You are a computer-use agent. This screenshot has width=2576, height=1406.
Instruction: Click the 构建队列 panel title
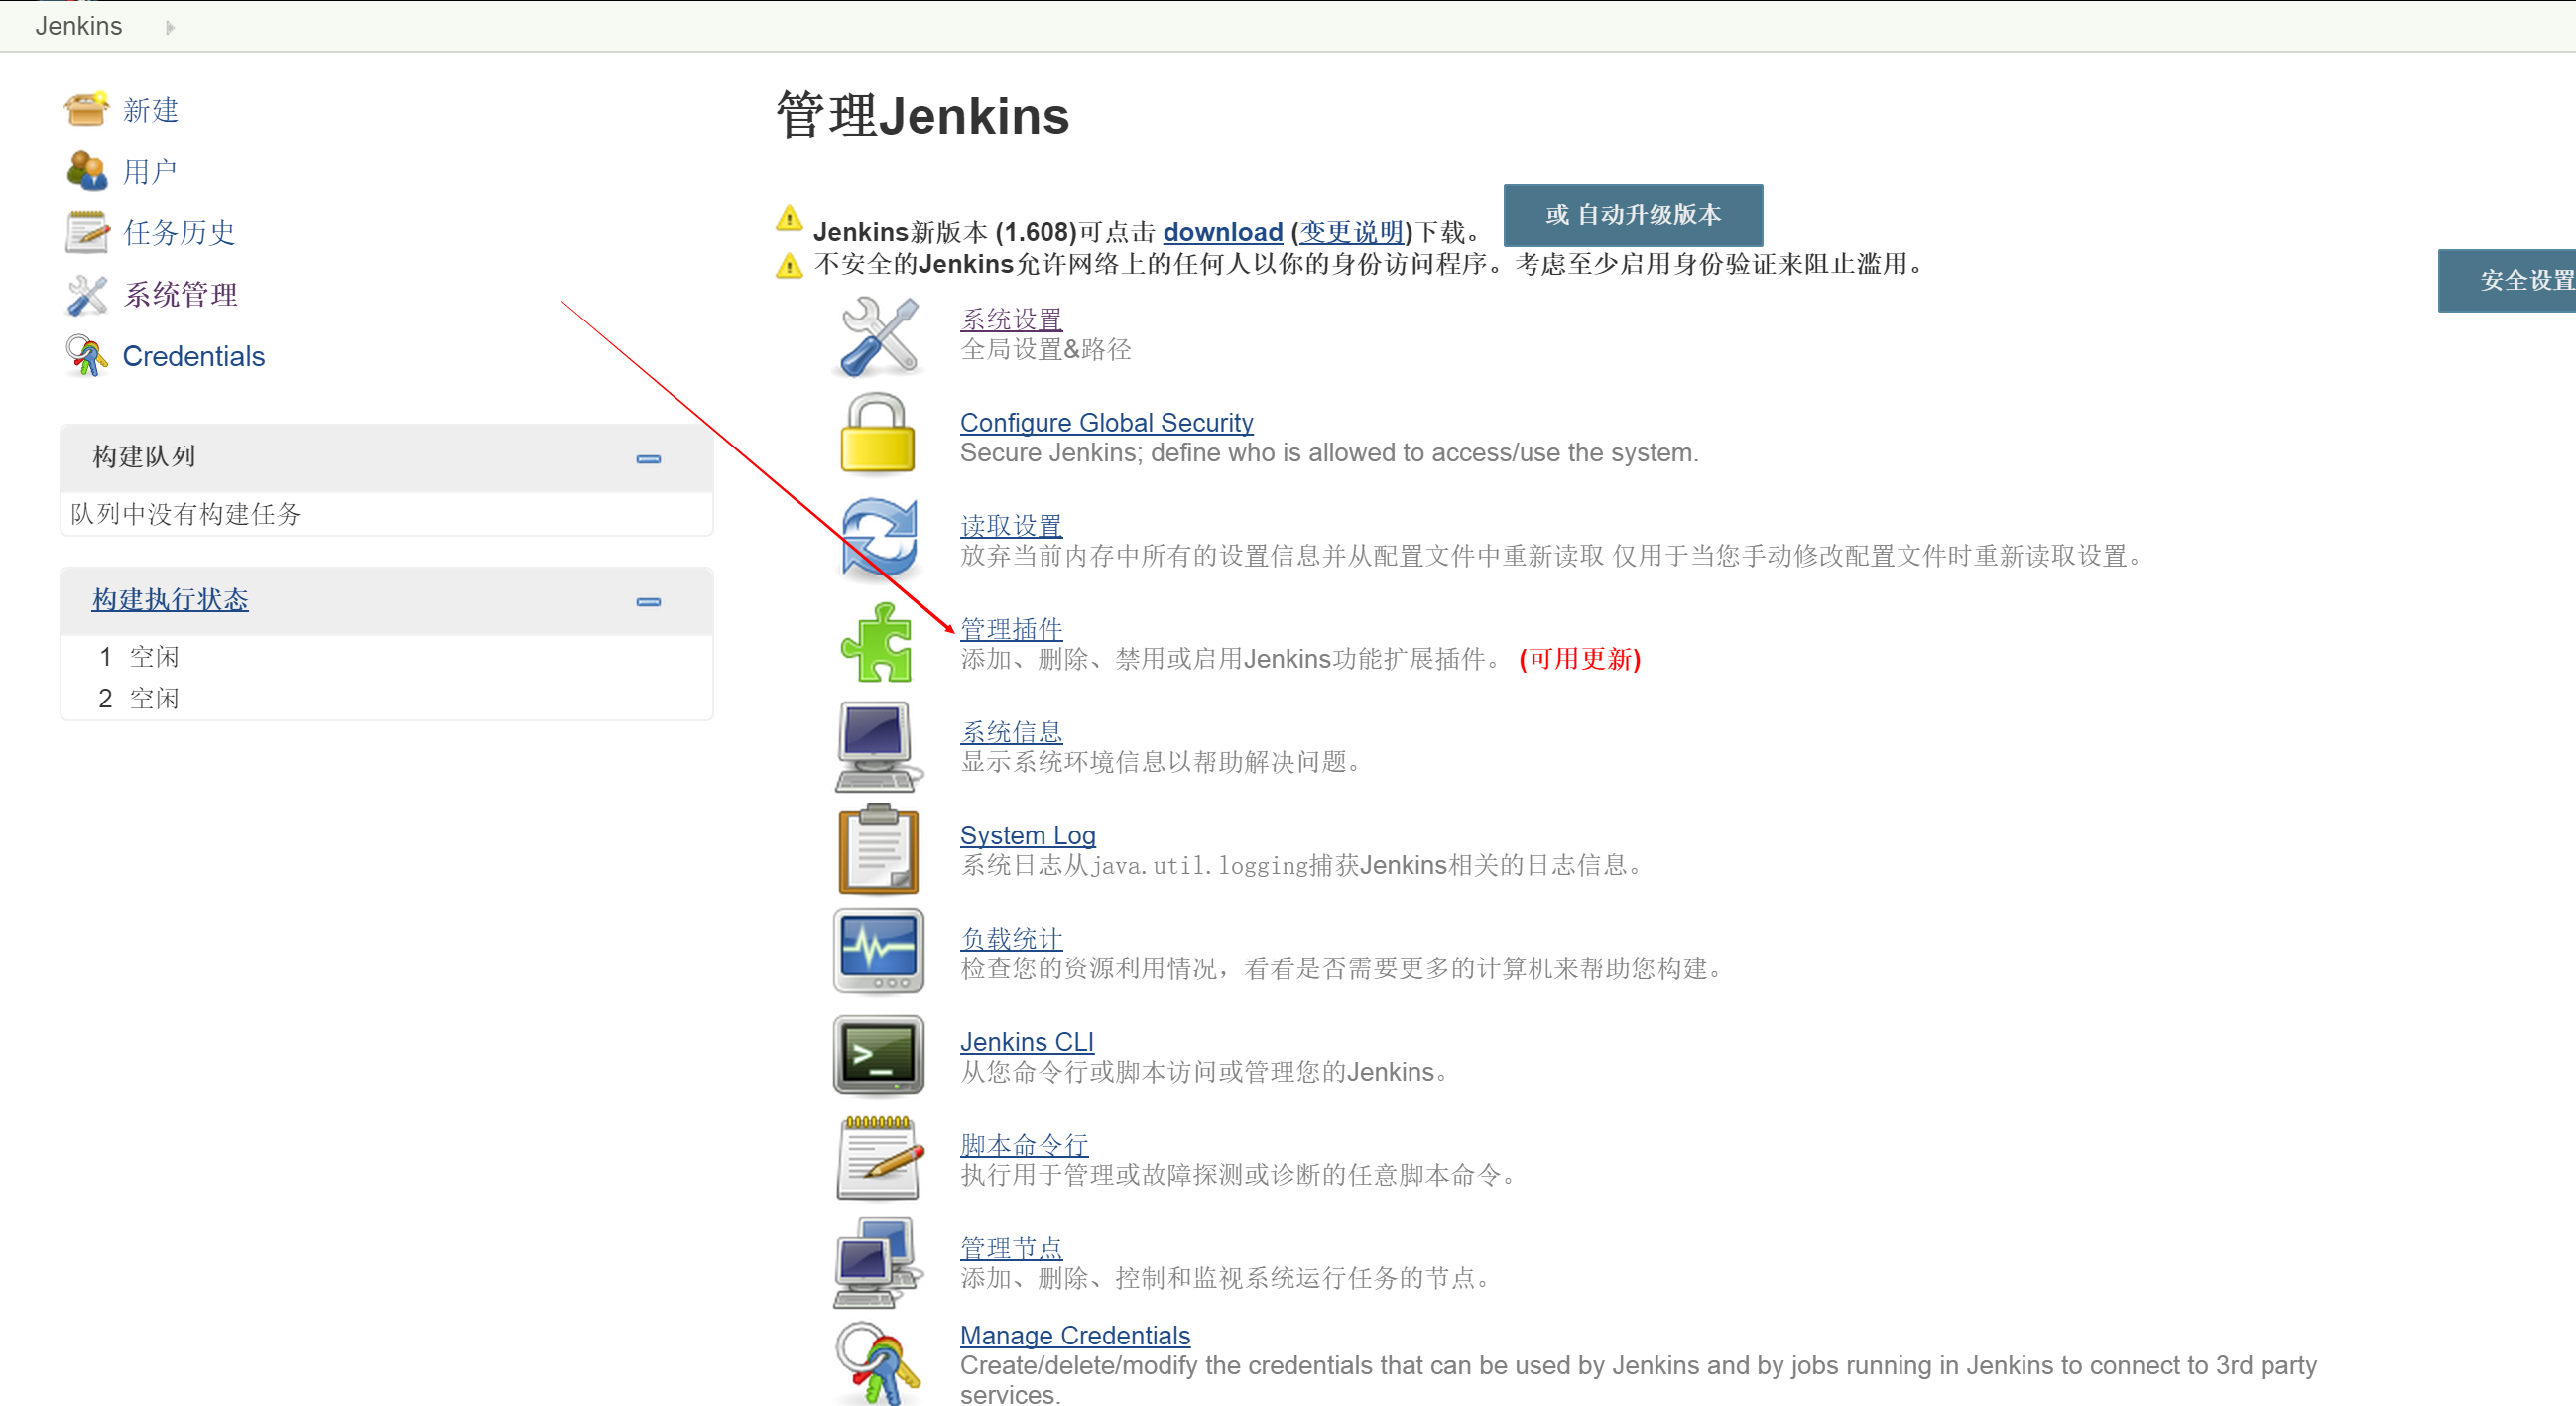coord(144,456)
